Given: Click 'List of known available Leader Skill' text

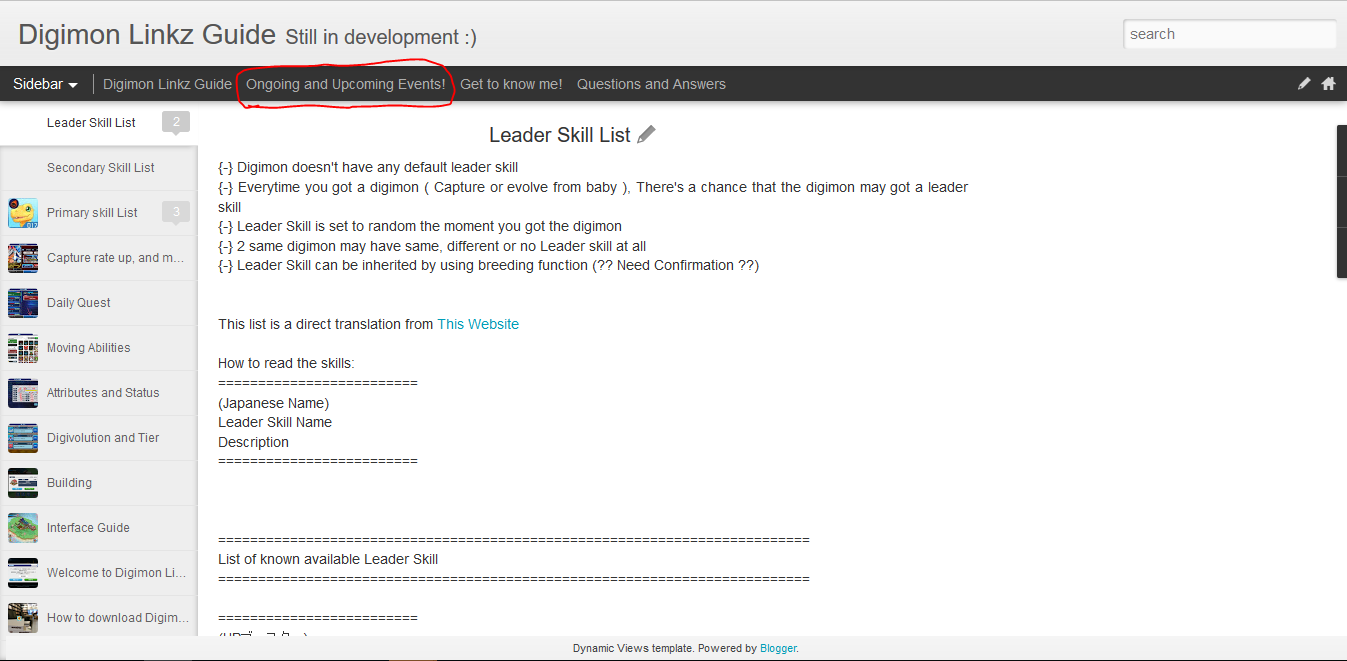Looking at the screenshot, I should click(x=328, y=559).
